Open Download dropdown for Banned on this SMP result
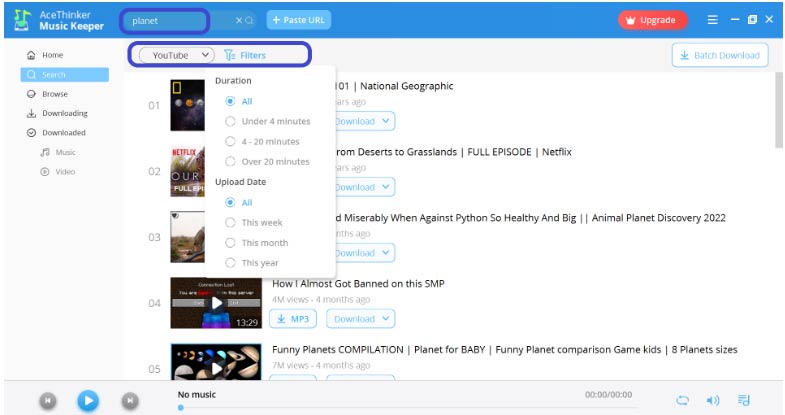Screen dimensions: 785x415 coord(360,319)
